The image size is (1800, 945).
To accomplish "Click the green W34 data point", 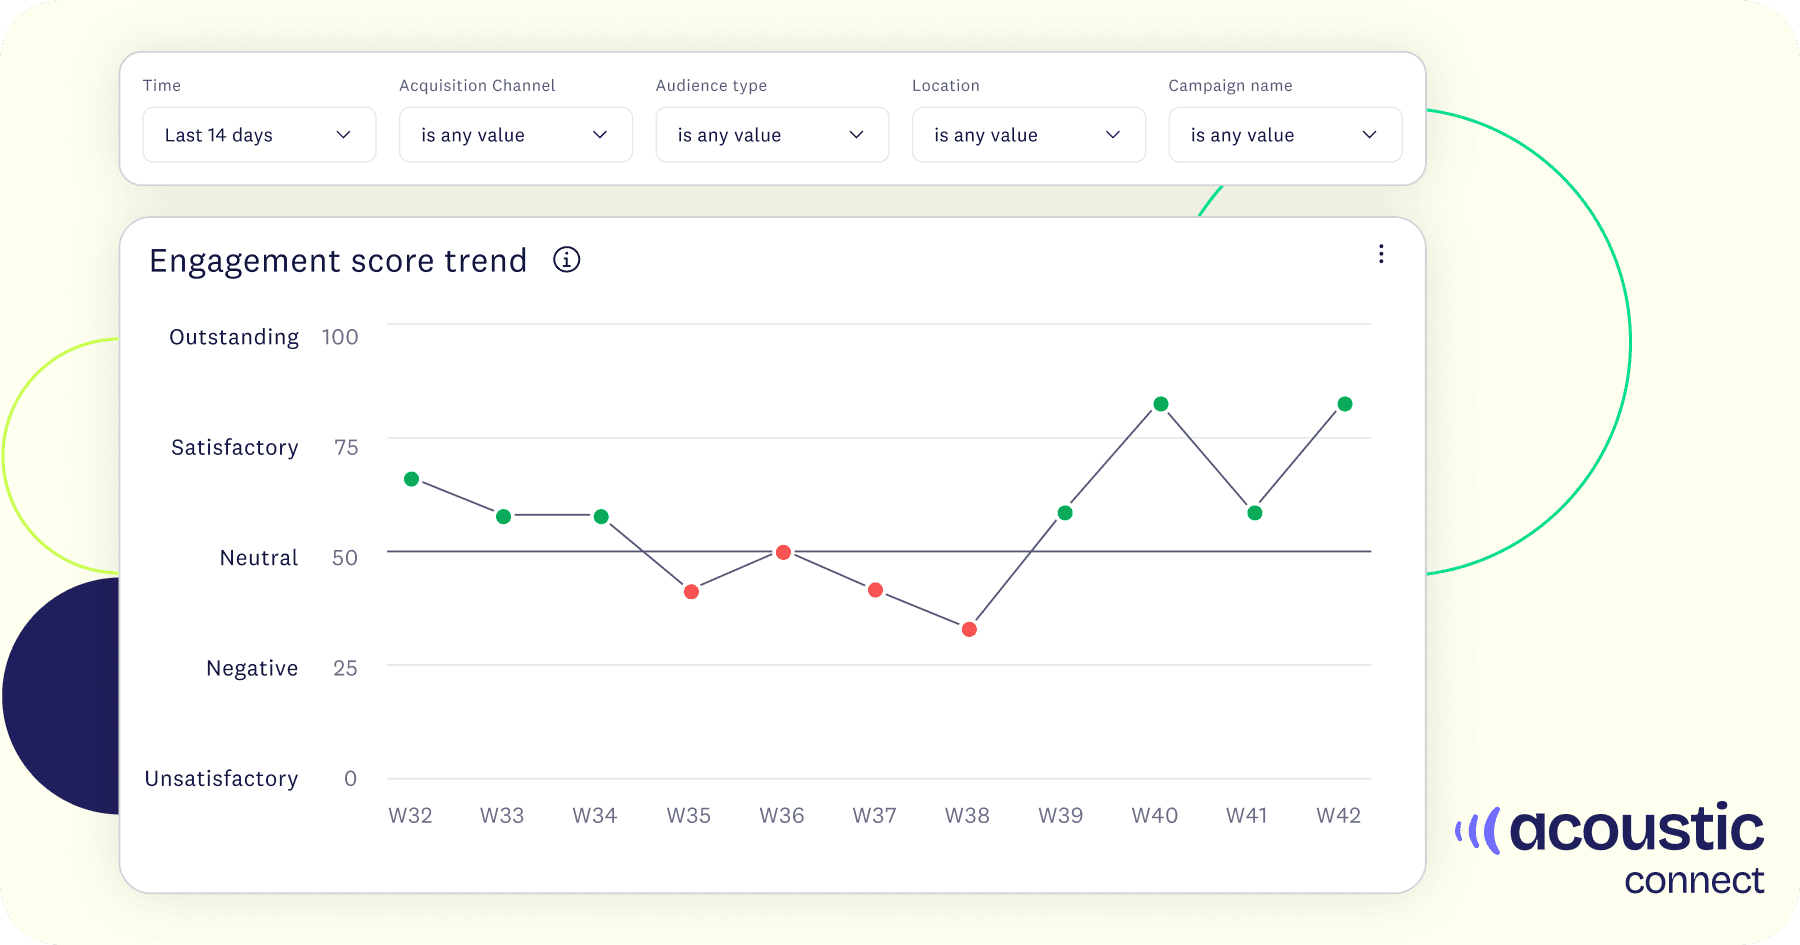I will tap(601, 516).
